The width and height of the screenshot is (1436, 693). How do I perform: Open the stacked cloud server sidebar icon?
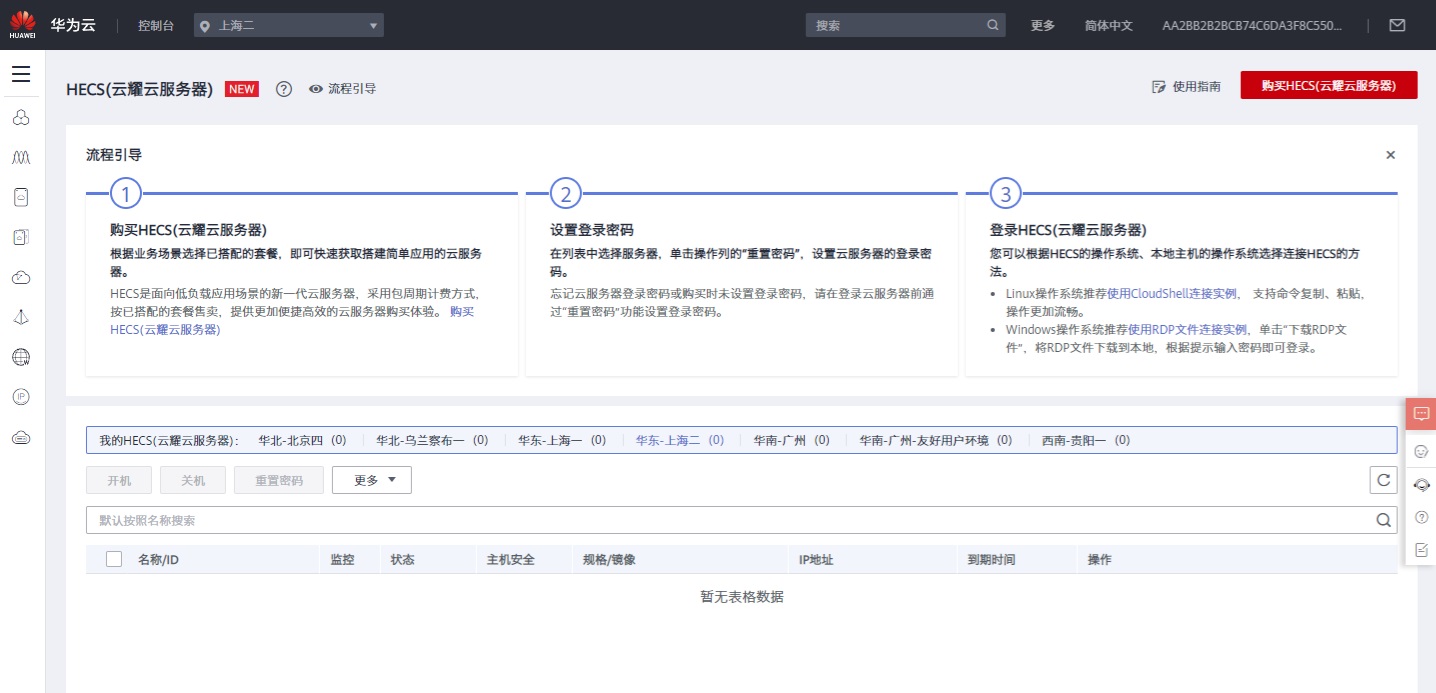point(21,237)
